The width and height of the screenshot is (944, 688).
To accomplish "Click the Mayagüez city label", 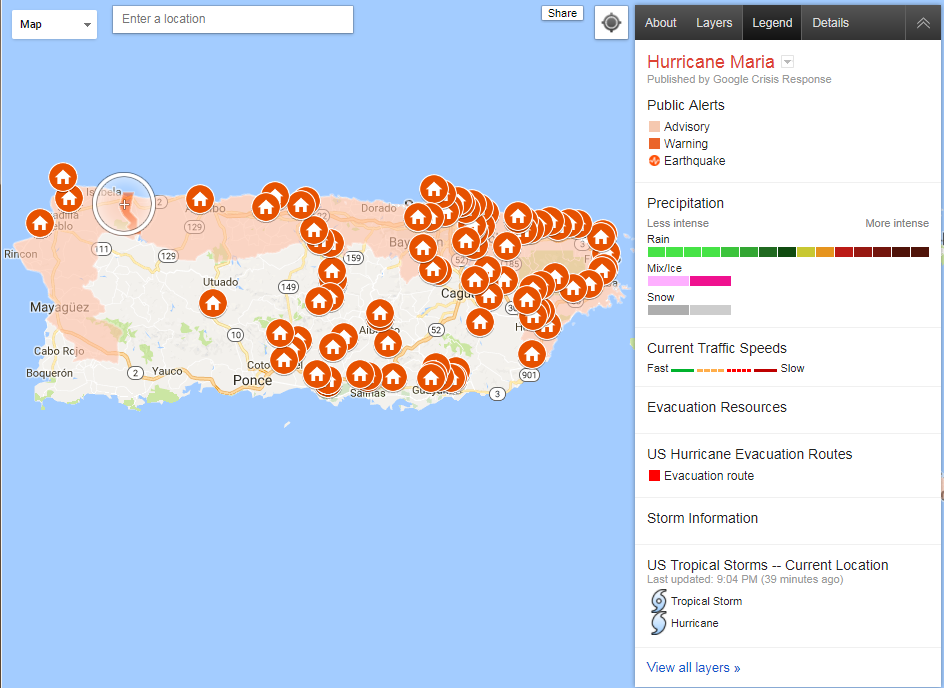I will click(60, 308).
